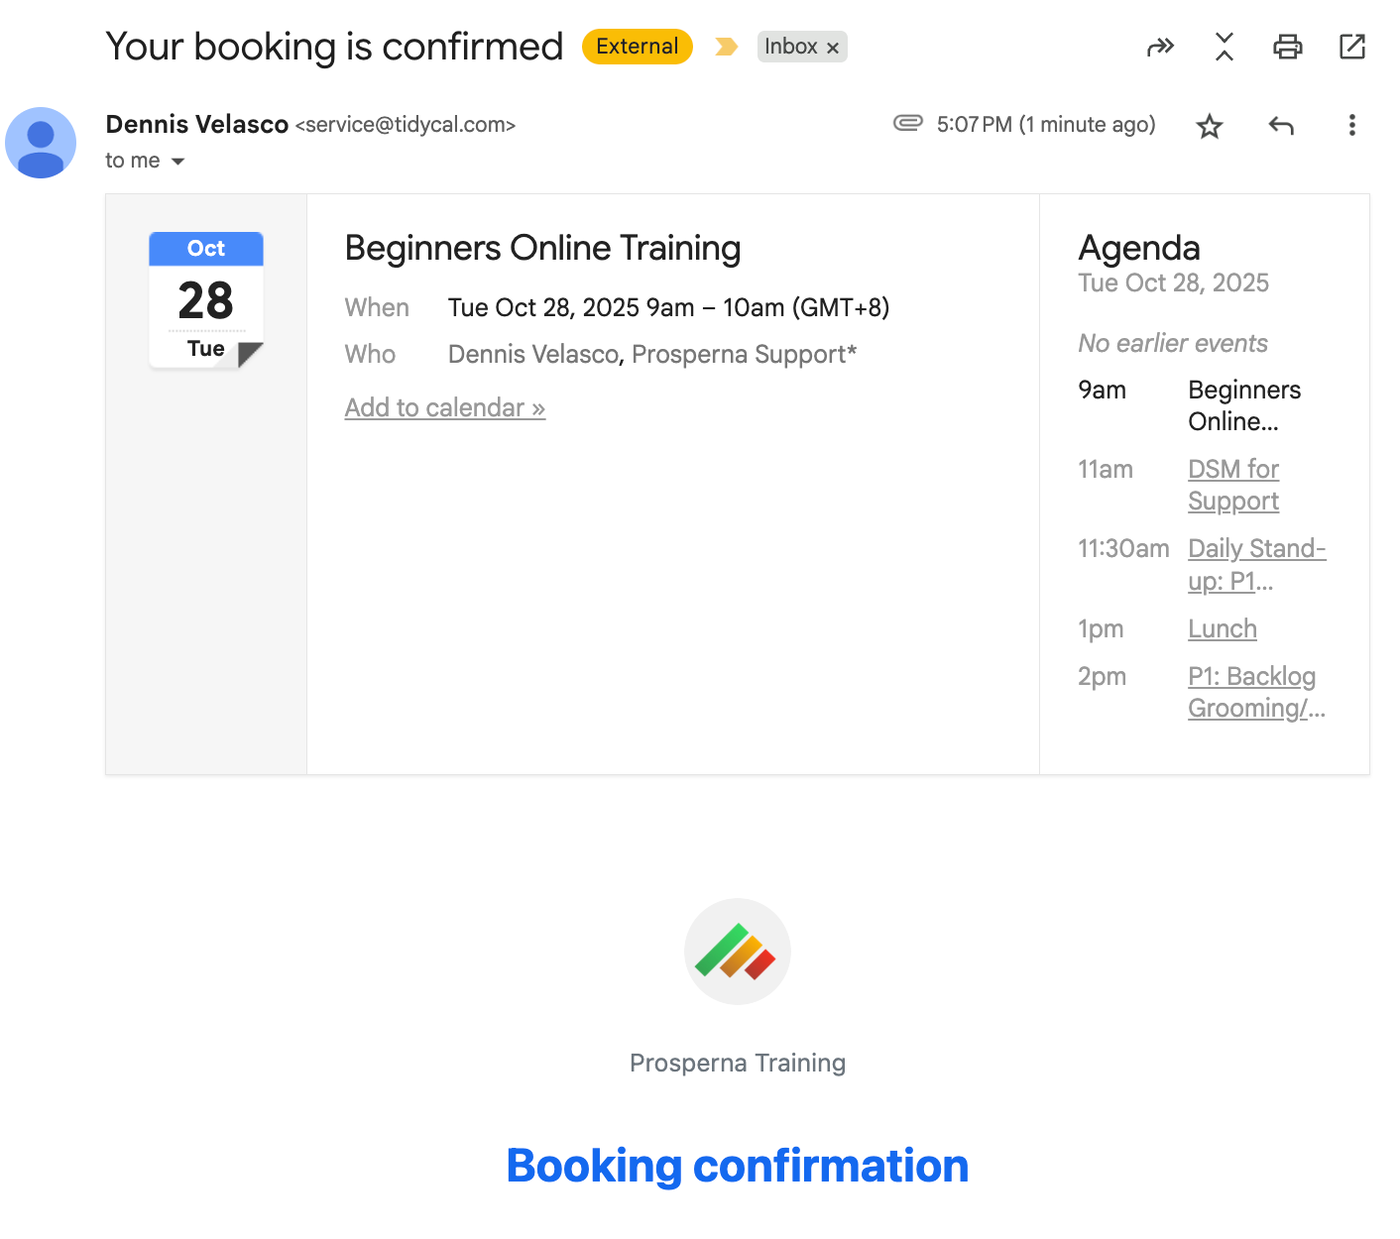The width and height of the screenshot is (1400, 1239).
Task: Open the email in a new window
Action: (x=1352, y=47)
